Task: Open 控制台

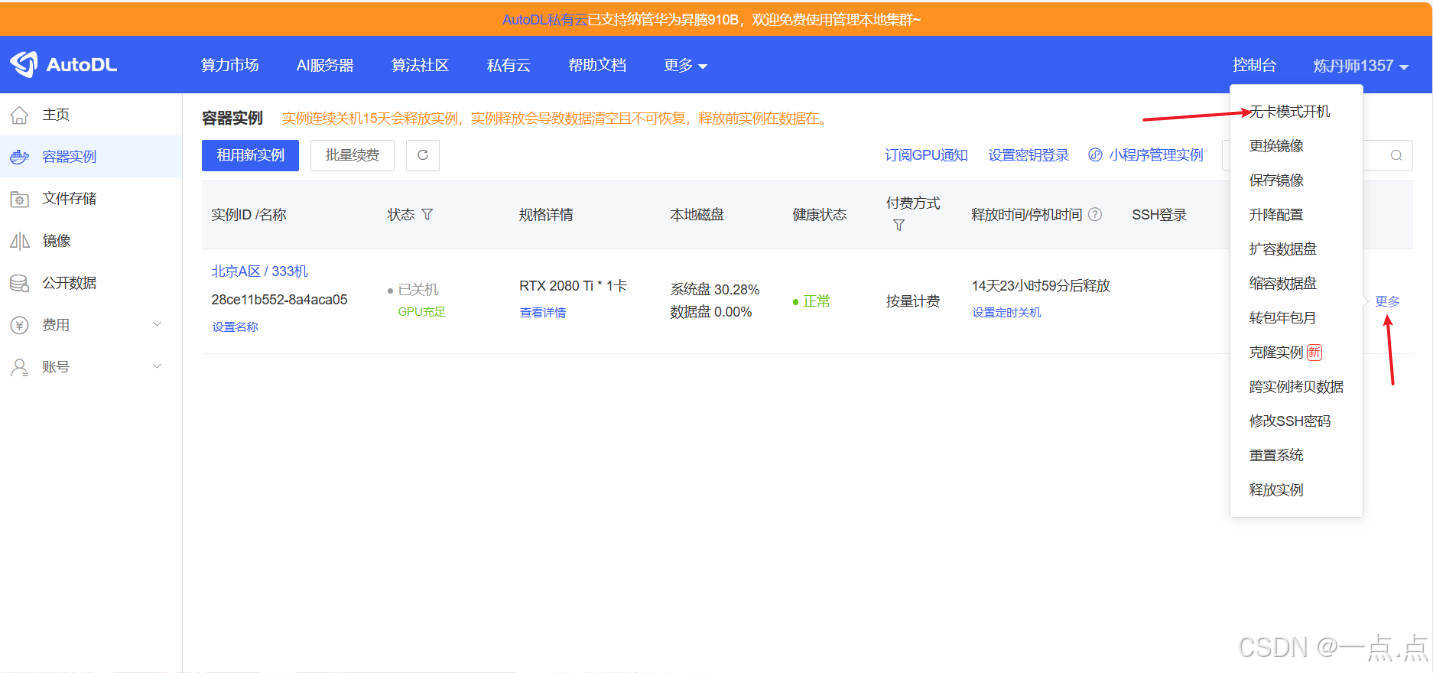Action: 1254,65
